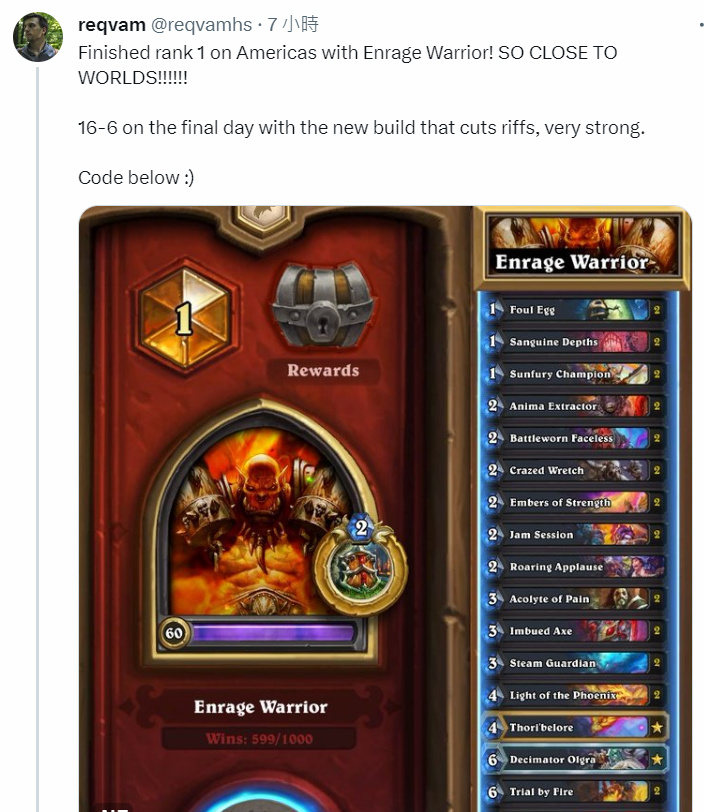Viewport: 705px width, 812px height.
Task: Open the tweet's 7-hour timestamp
Action: [293, 24]
